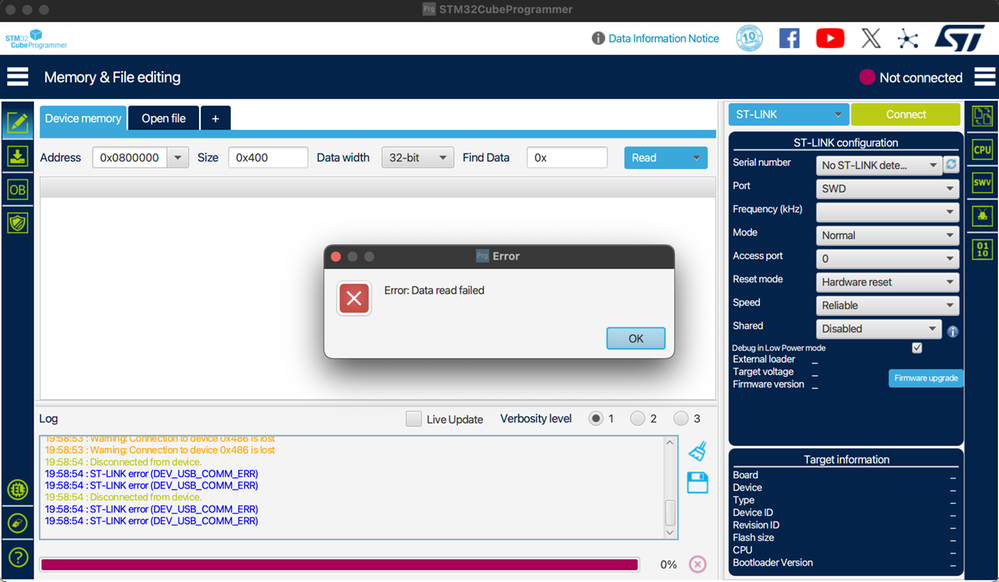Open the Reset mode Hardware reset dropdown
The width and height of the screenshot is (999, 582).
[888, 282]
